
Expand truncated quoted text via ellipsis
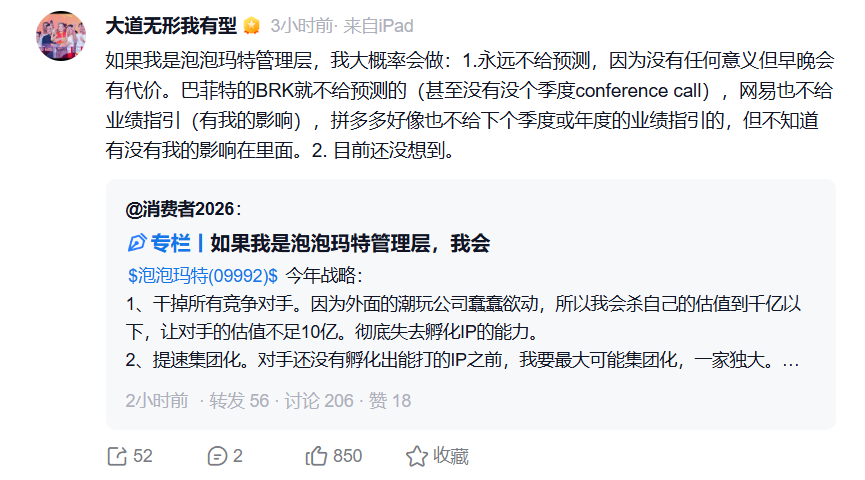click(x=790, y=358)
